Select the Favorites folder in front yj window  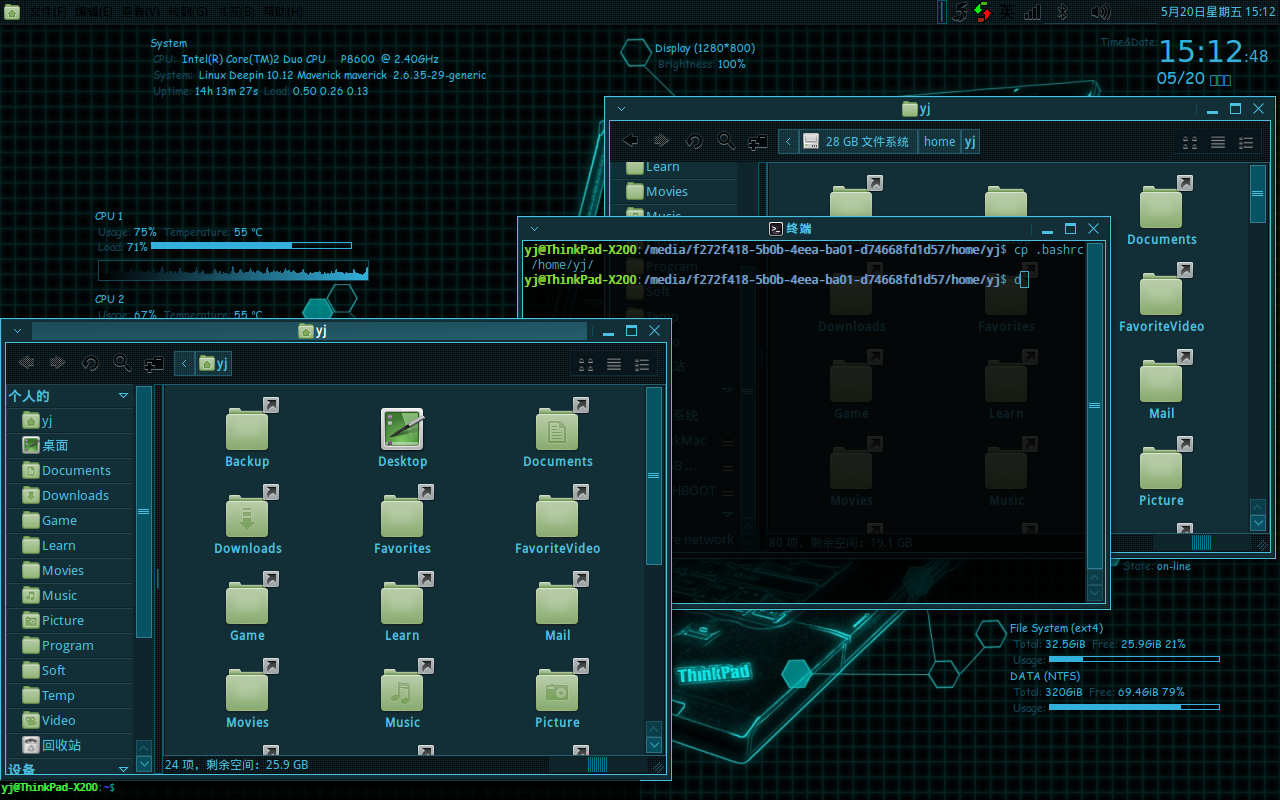point(402,515)
